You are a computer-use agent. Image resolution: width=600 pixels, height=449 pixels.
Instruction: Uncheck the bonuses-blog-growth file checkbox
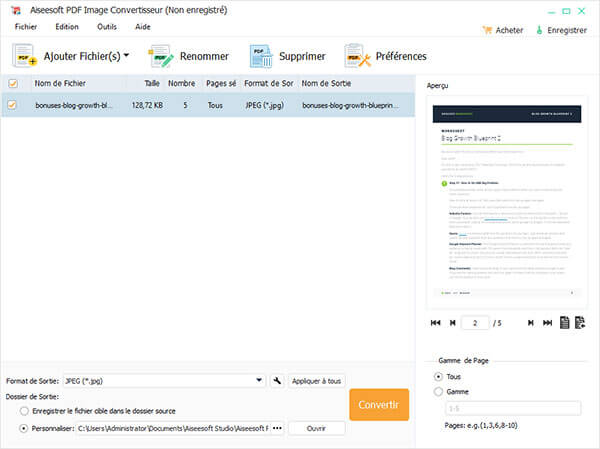(13, 104)
